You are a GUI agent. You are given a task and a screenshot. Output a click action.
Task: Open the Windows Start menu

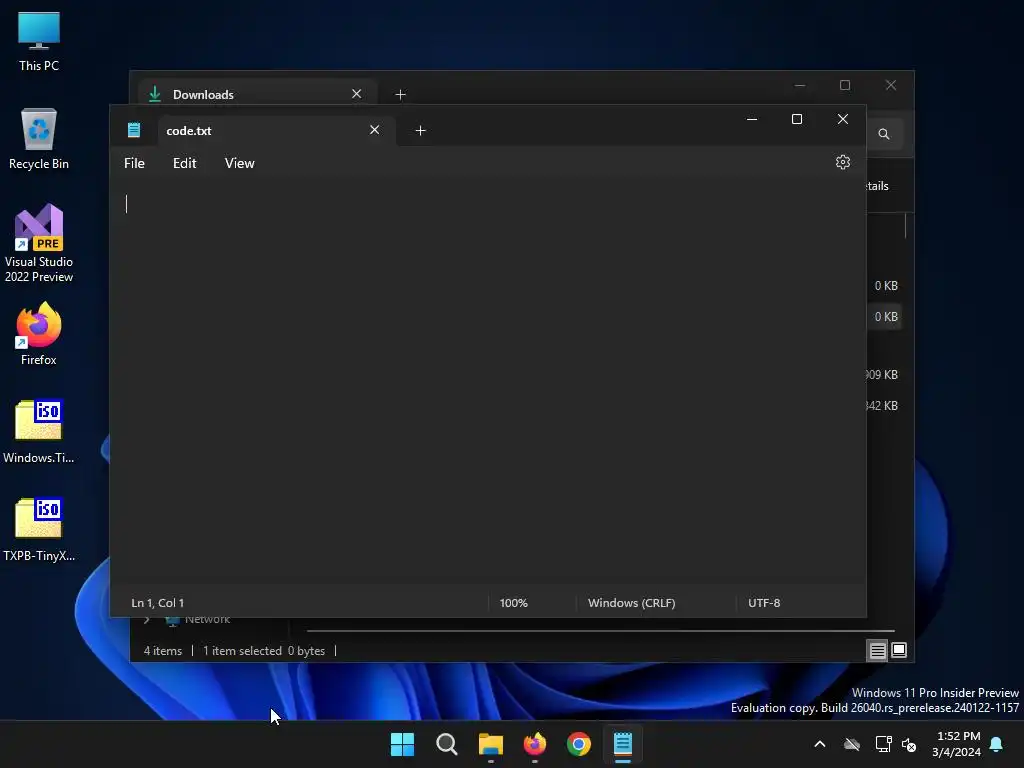pyautogui.click(x=402, y=744)
